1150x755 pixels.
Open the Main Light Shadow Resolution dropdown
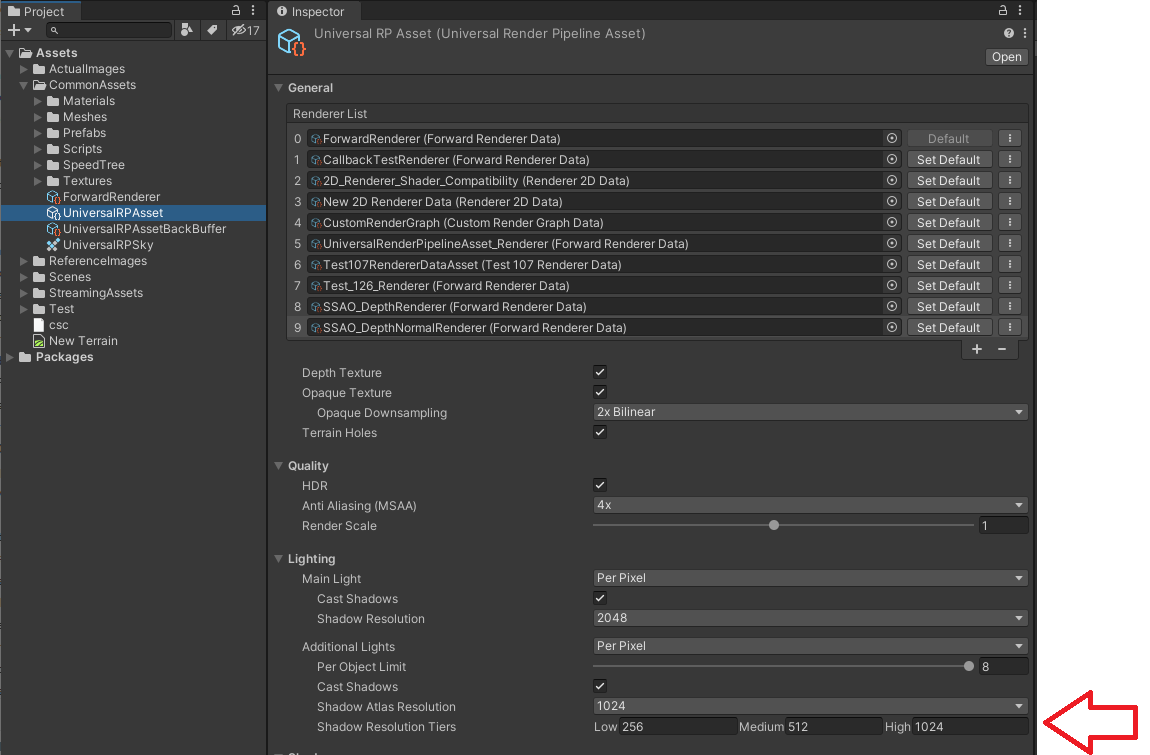coord(810,618)
